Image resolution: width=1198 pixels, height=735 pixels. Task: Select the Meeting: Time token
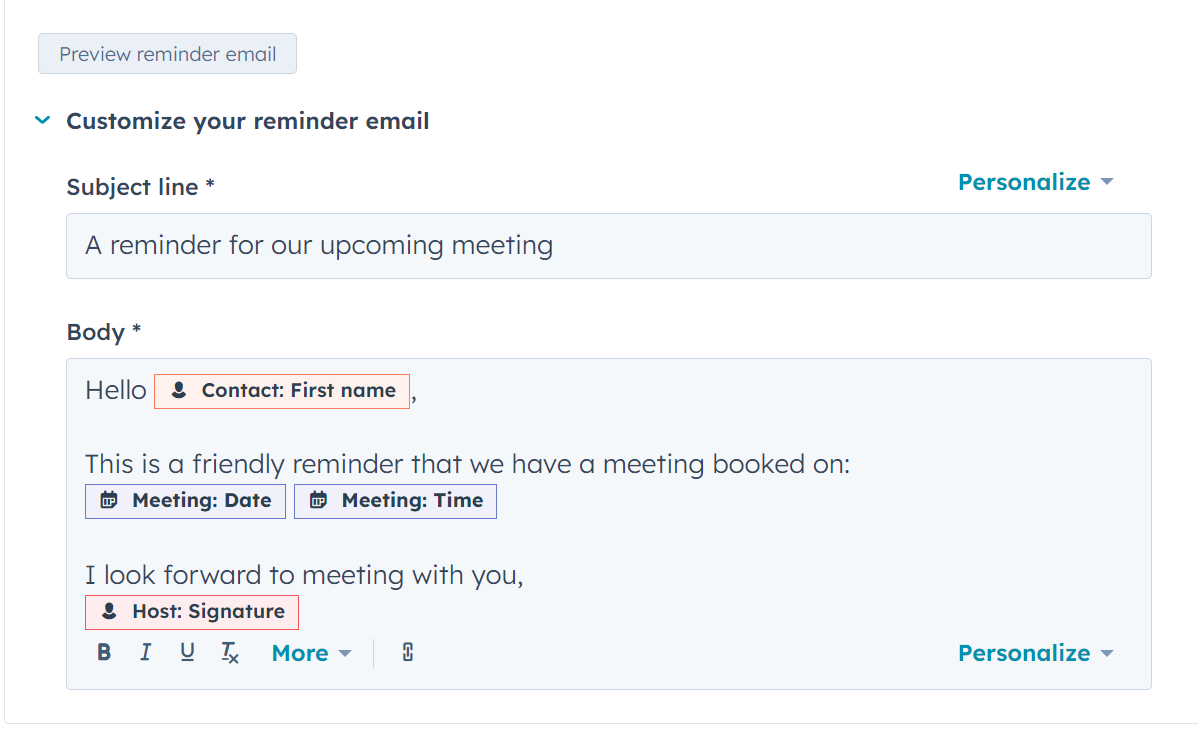click(x=395, y=500)
